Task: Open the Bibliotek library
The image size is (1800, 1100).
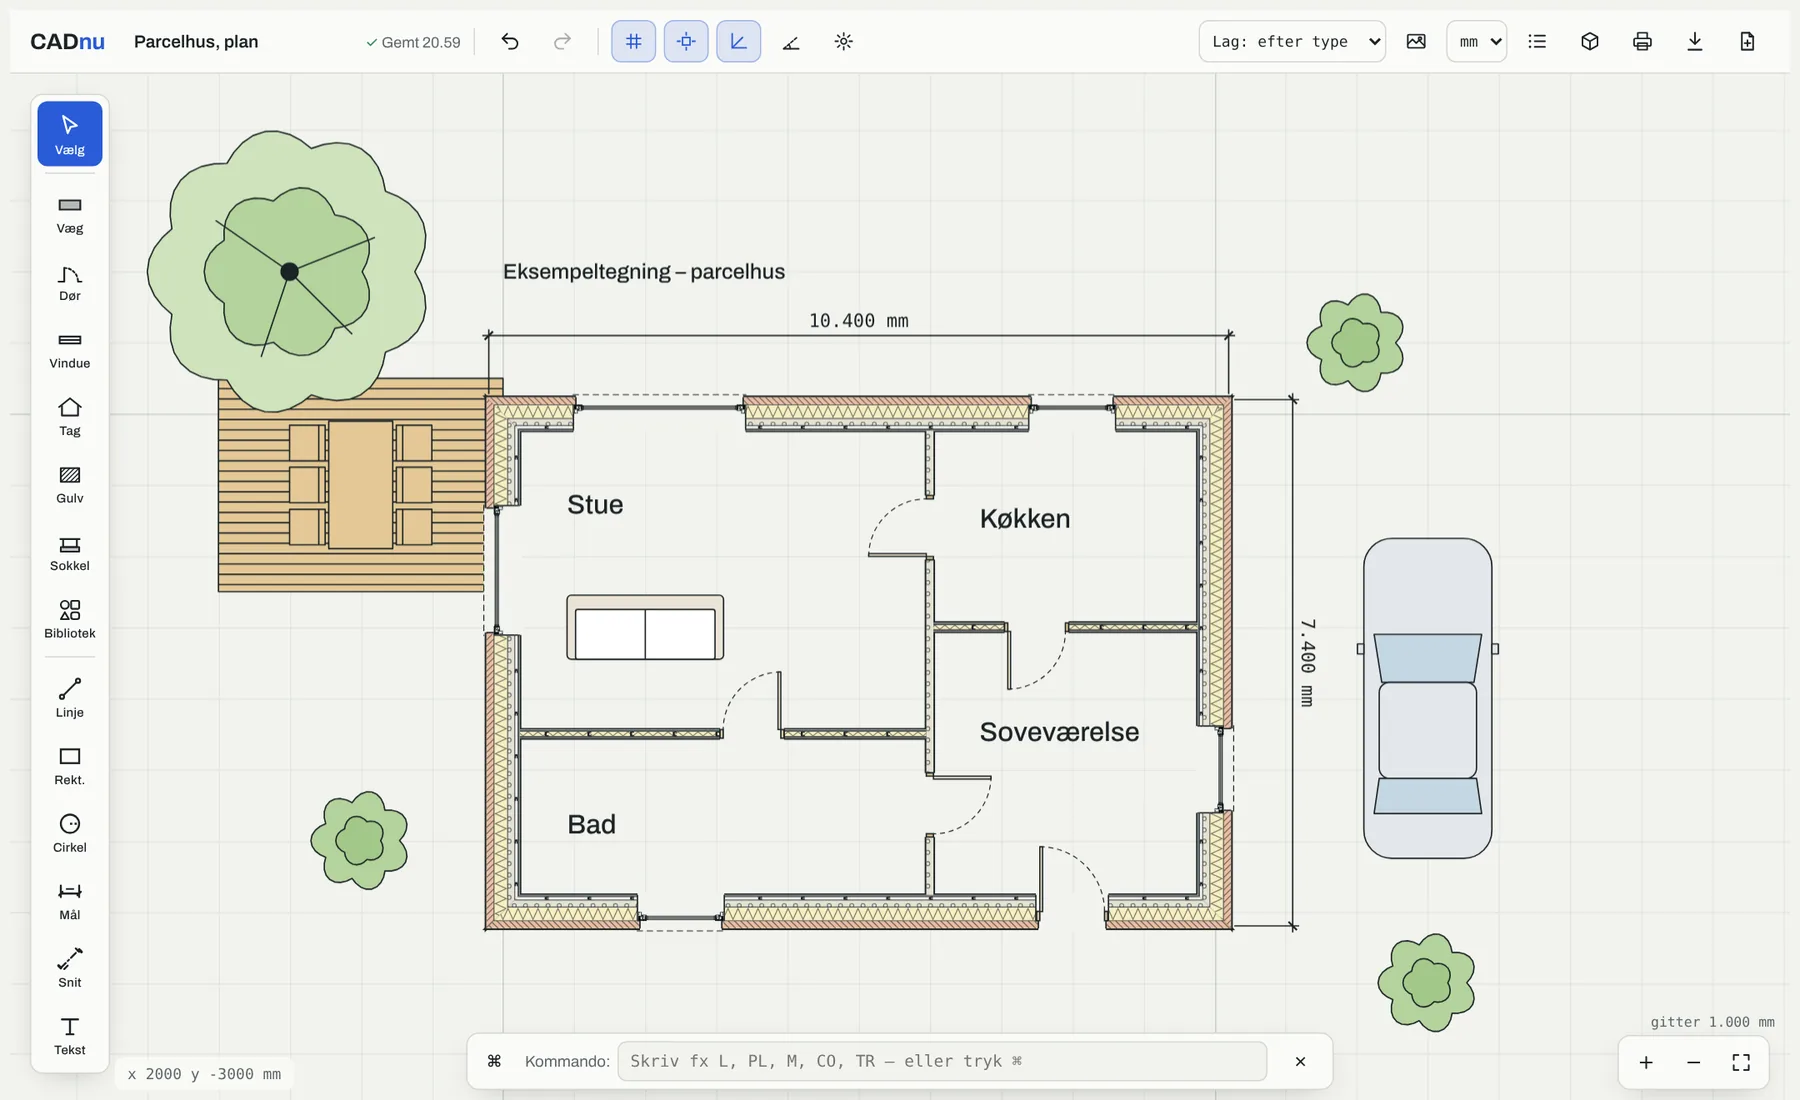Action: 70,620
